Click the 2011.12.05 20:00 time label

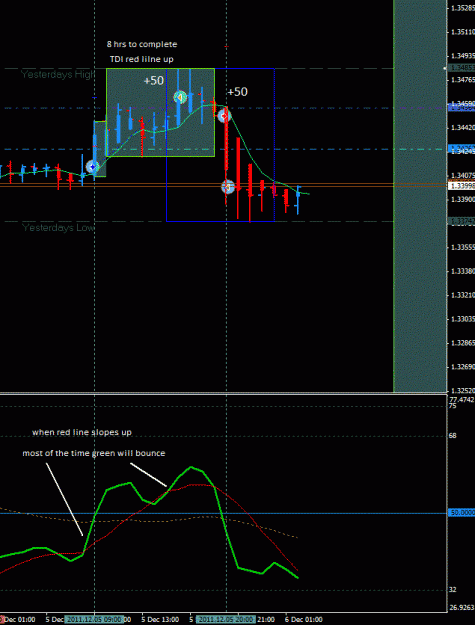click(225, 619)
